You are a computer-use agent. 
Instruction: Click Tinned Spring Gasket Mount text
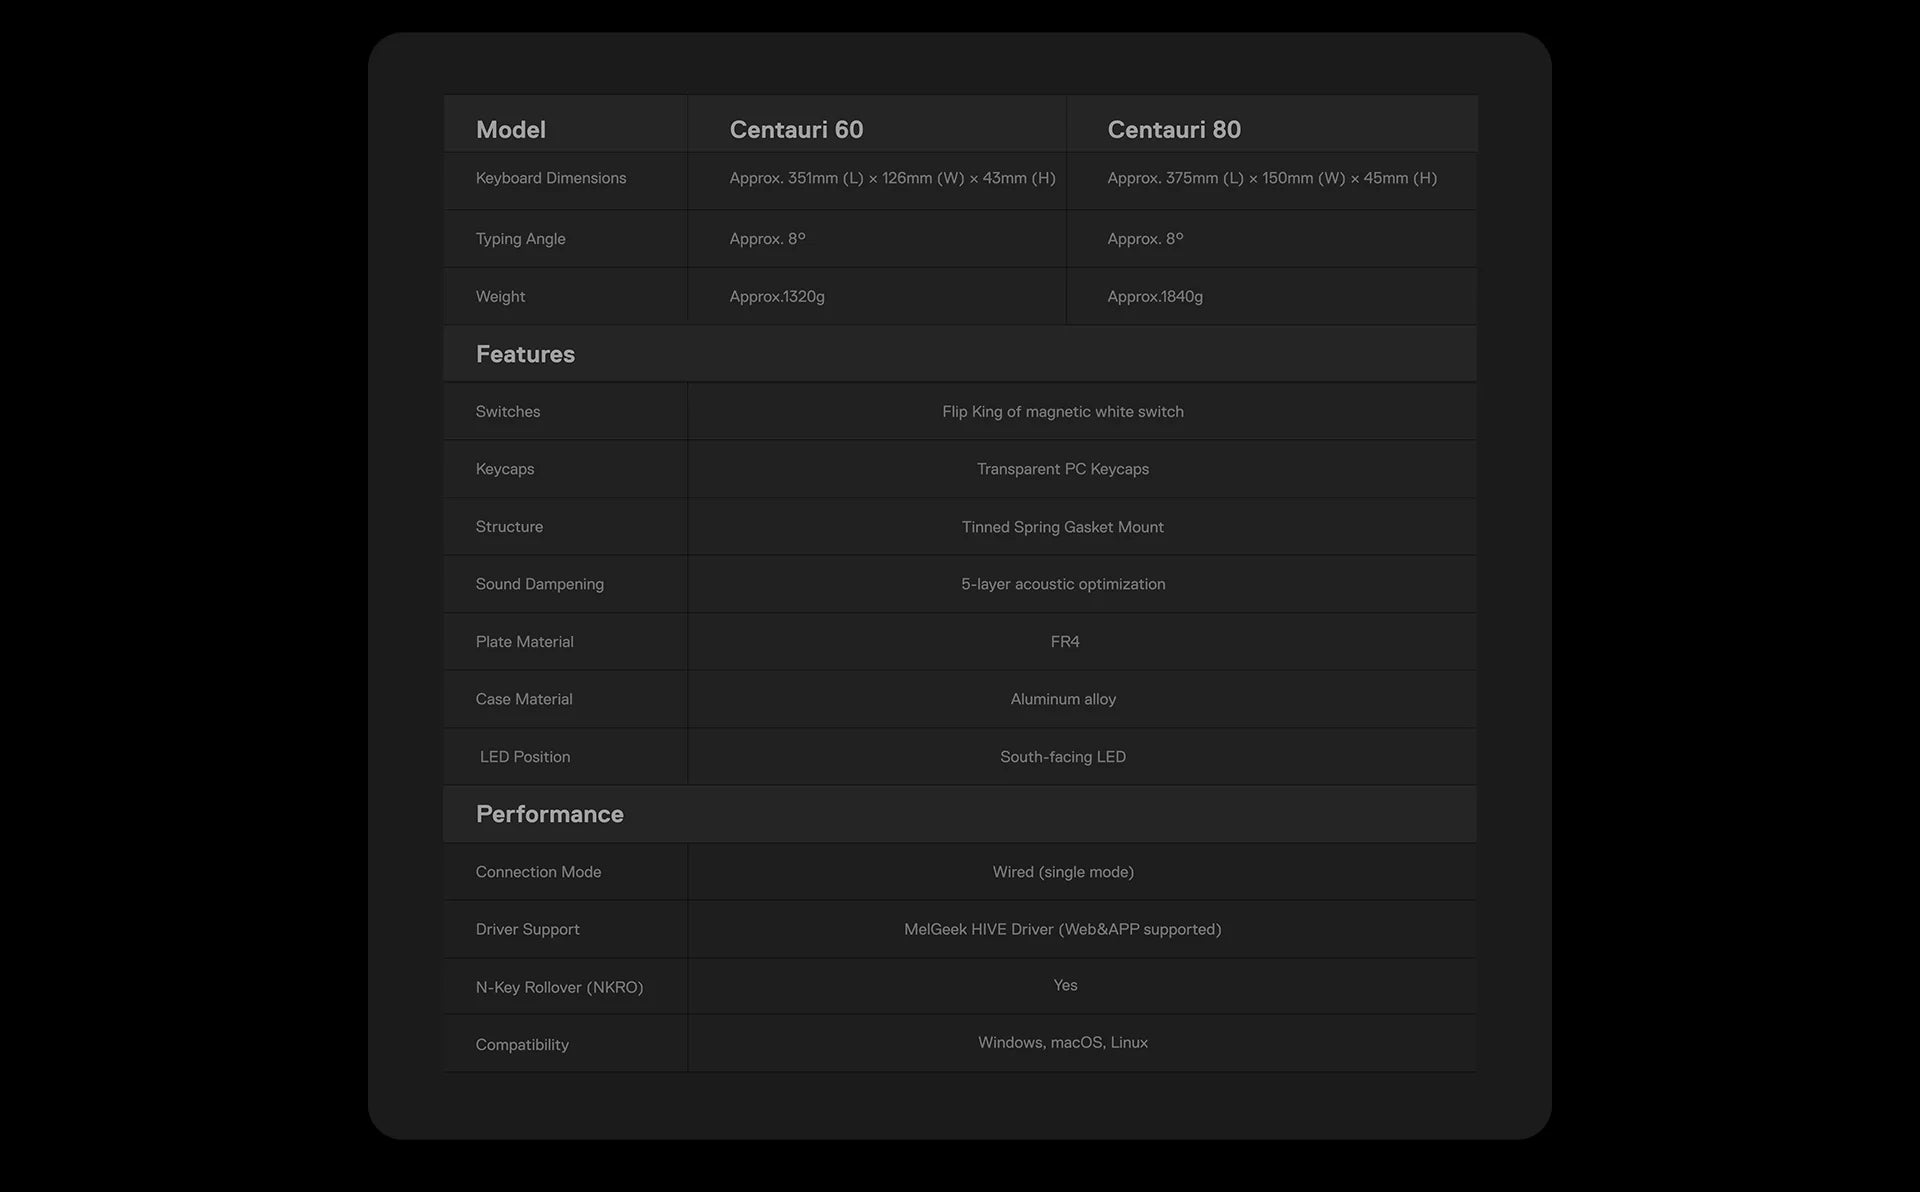click(x=1062, y=527)
